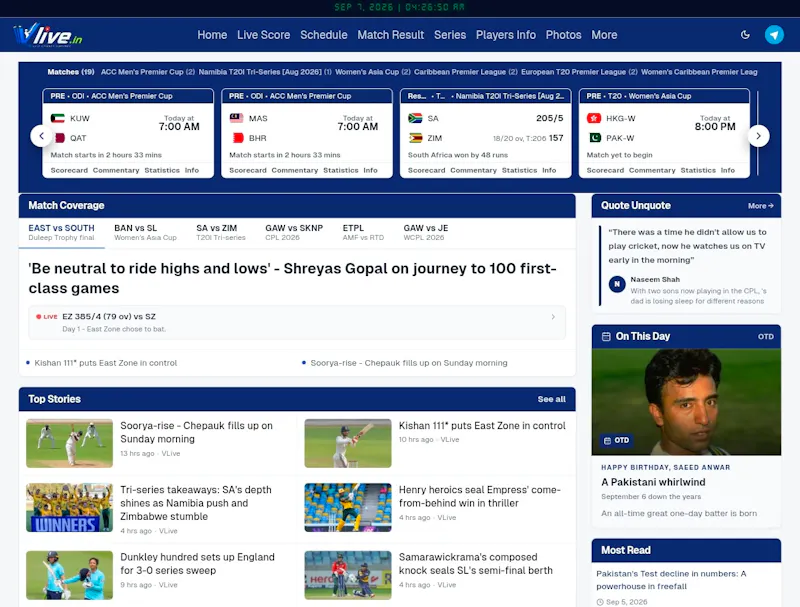
Task: Select EAST vs SOUTH coverage tab
Action: [x=61, y=232]
